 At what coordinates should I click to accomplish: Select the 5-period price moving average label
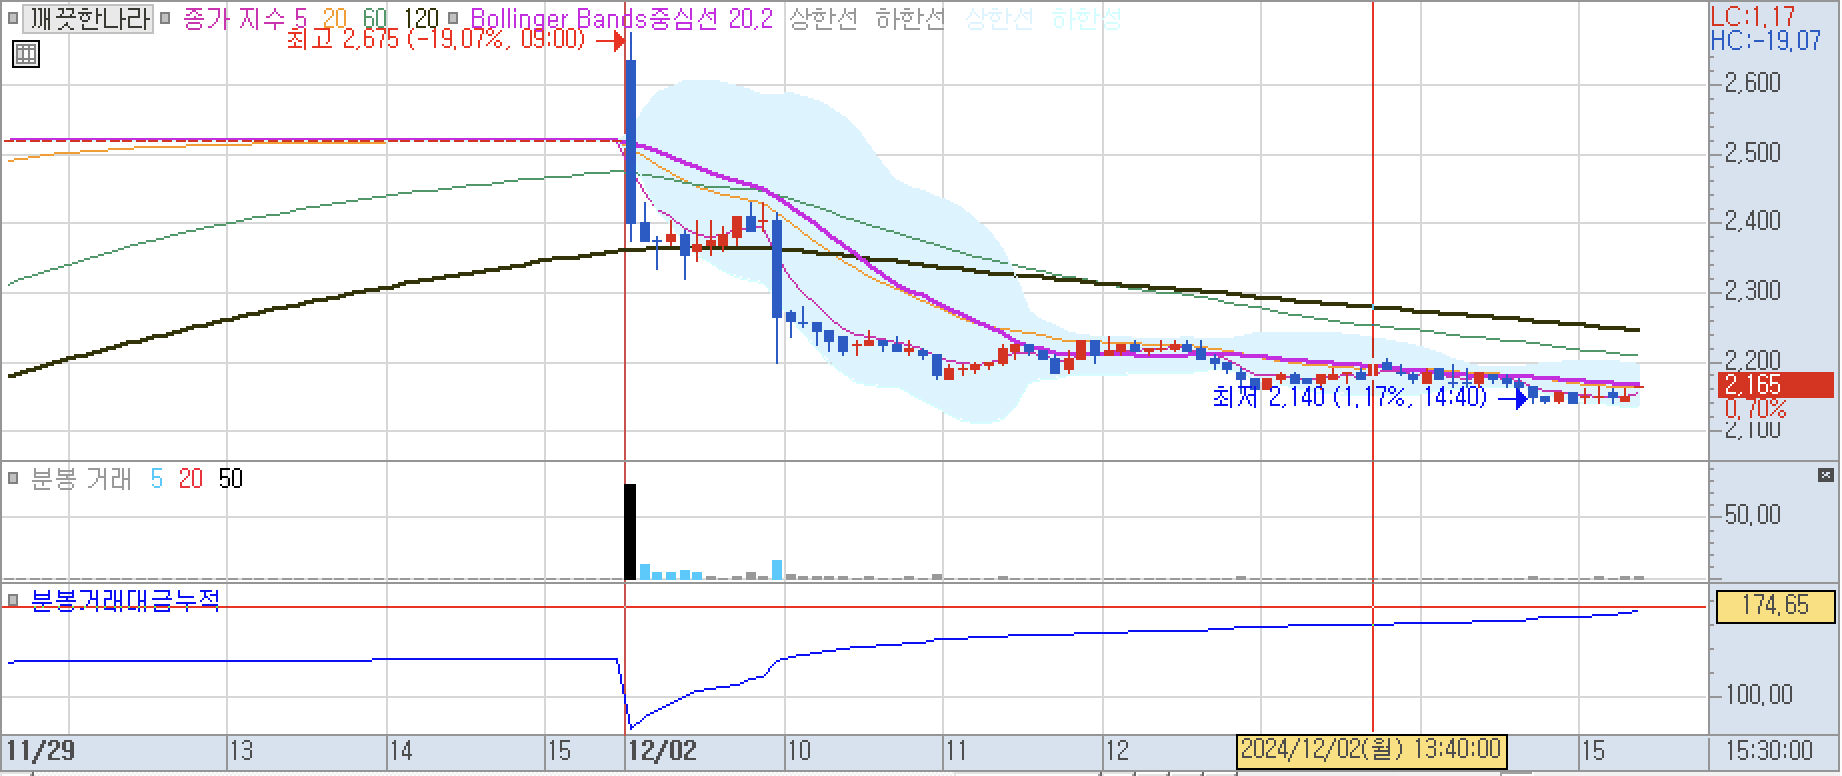[x=300, y=18]
